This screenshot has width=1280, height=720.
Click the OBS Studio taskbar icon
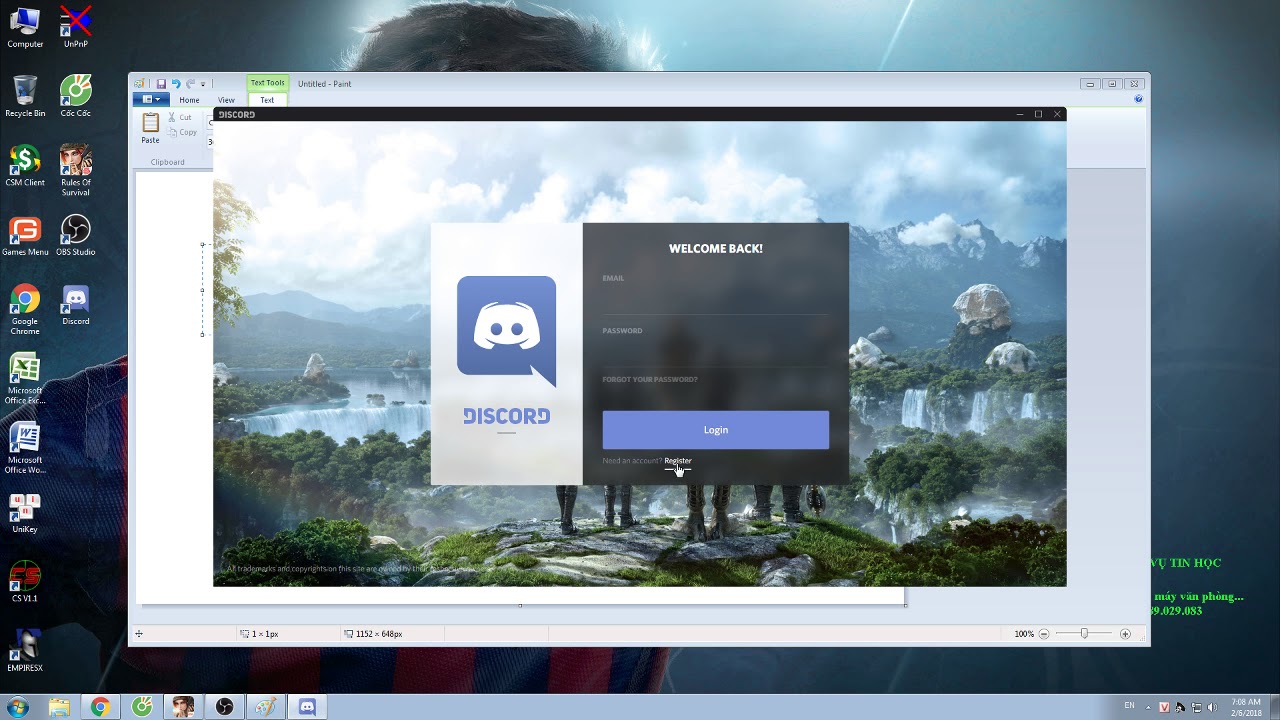click(224, 707)
